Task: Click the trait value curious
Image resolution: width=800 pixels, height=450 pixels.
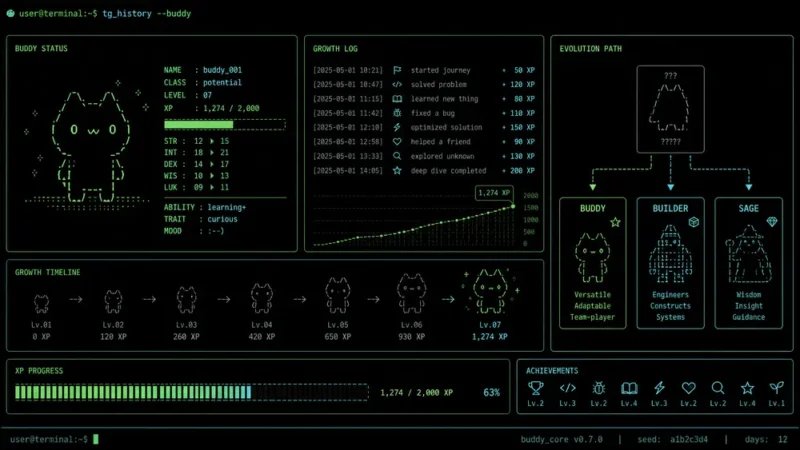Action: click(222, 219)
